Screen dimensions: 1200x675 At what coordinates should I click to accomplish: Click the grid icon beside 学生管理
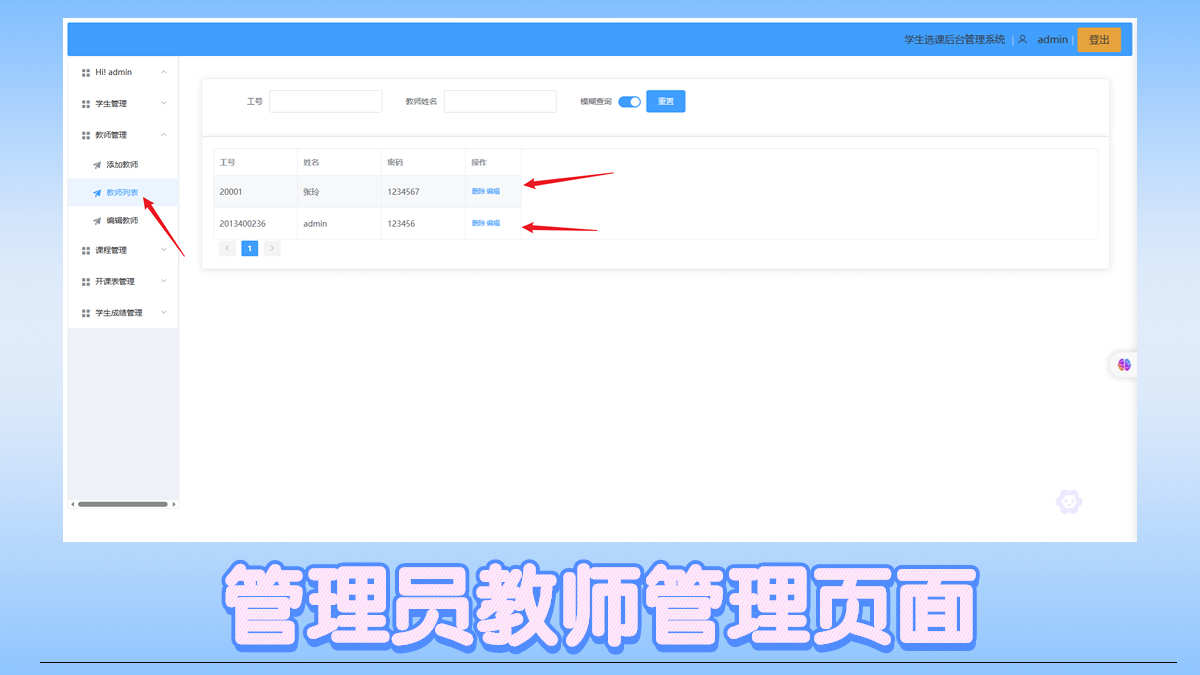(x=86, y=103)
